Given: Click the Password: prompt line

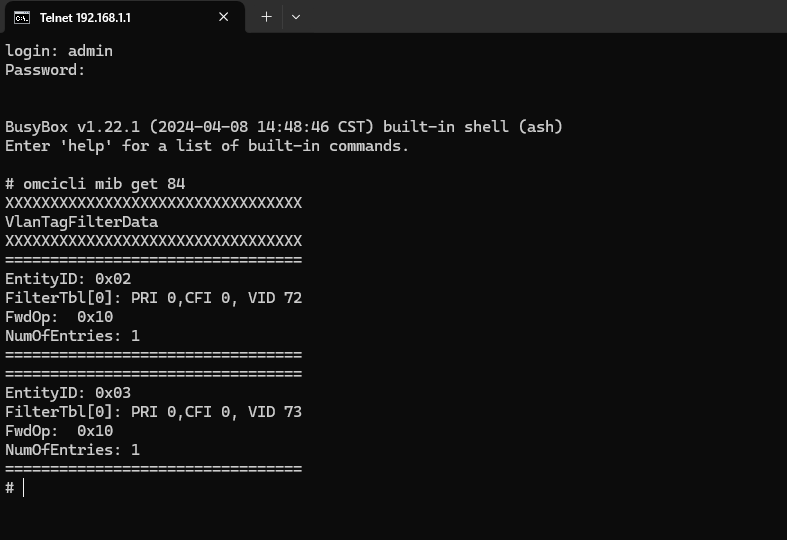Looking at the screenshot, I should click(x=45, y=70).
